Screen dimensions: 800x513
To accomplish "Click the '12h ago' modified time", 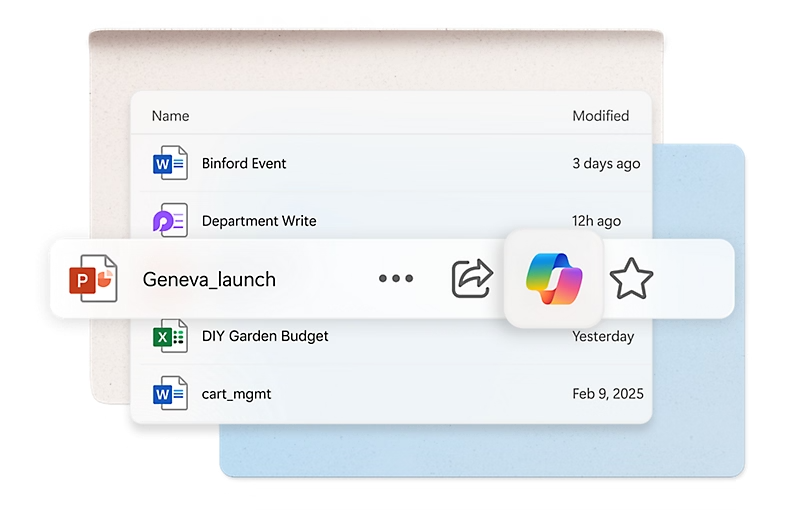I will pyautogui.click(x=596, y=221).
